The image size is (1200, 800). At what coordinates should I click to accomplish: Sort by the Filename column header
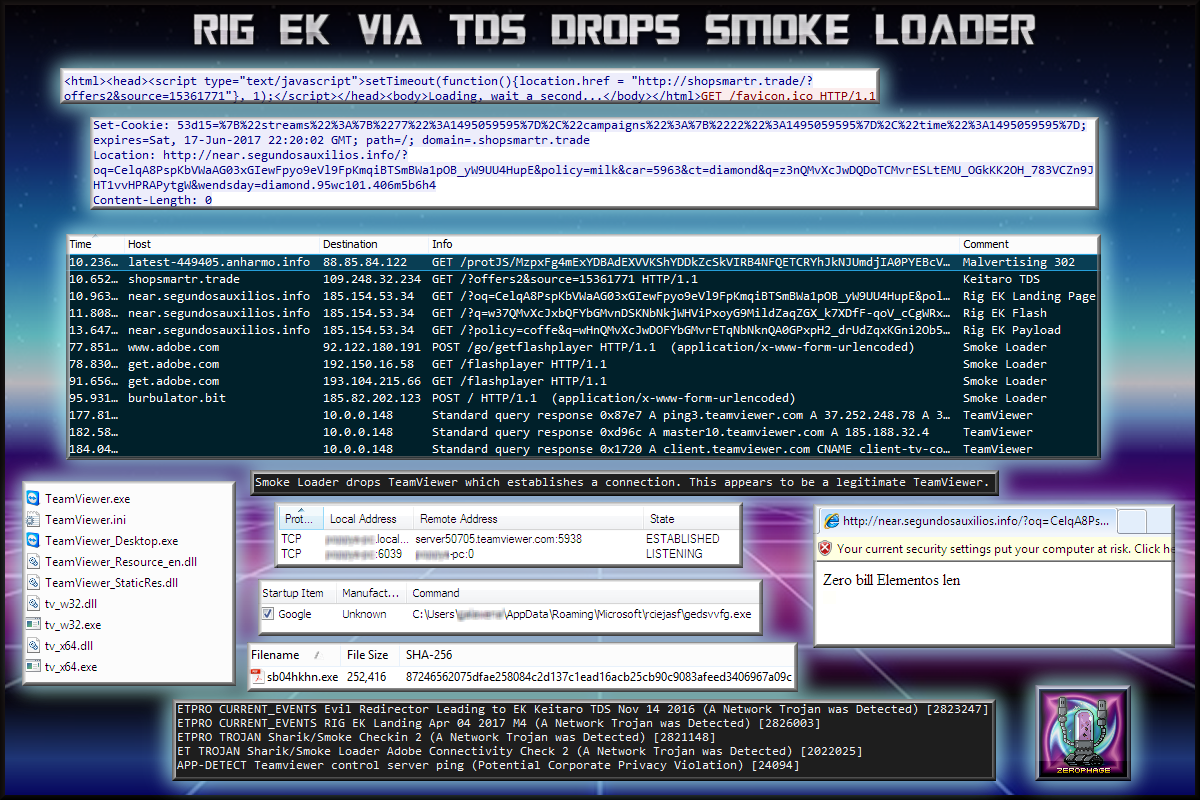click(x=275, y=655)
